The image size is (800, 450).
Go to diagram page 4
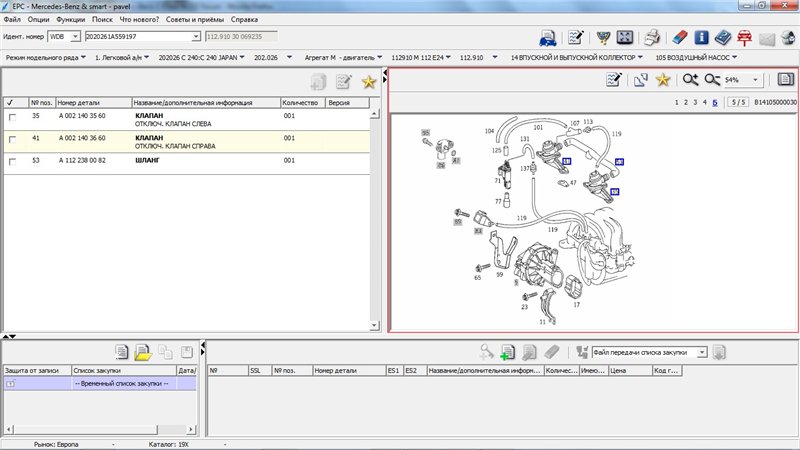point(705,103)
